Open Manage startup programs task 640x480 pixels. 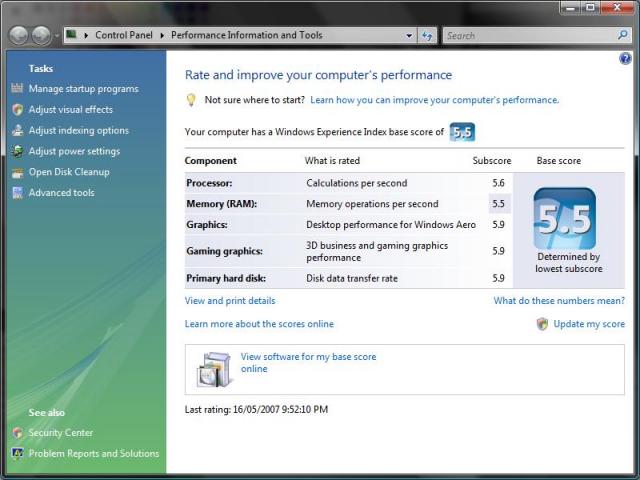tap(84, 89)
